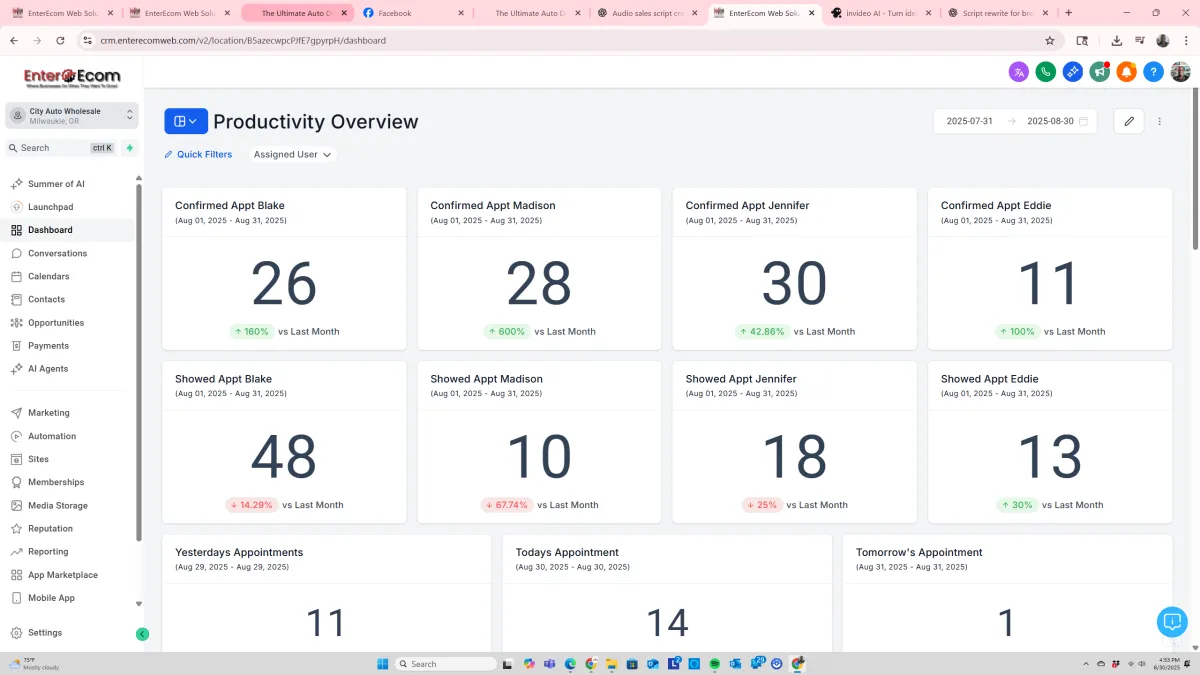Expand the City Auto Wholesale location switcher
Screen dimensions: 1200x675
[70, 116]
